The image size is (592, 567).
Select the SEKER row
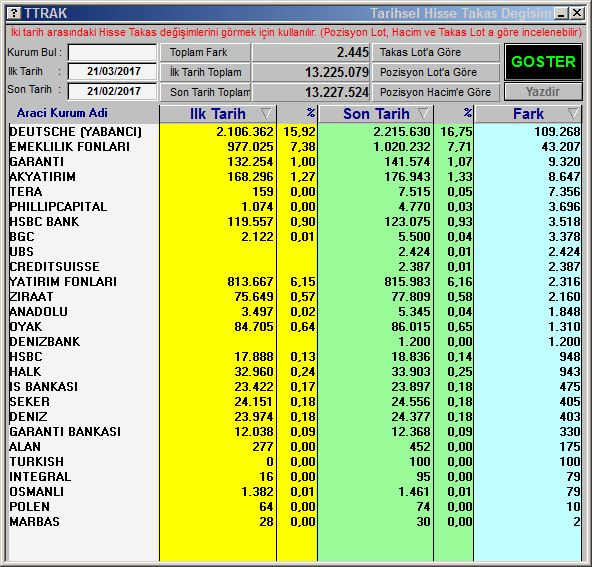tap(294, 402)
